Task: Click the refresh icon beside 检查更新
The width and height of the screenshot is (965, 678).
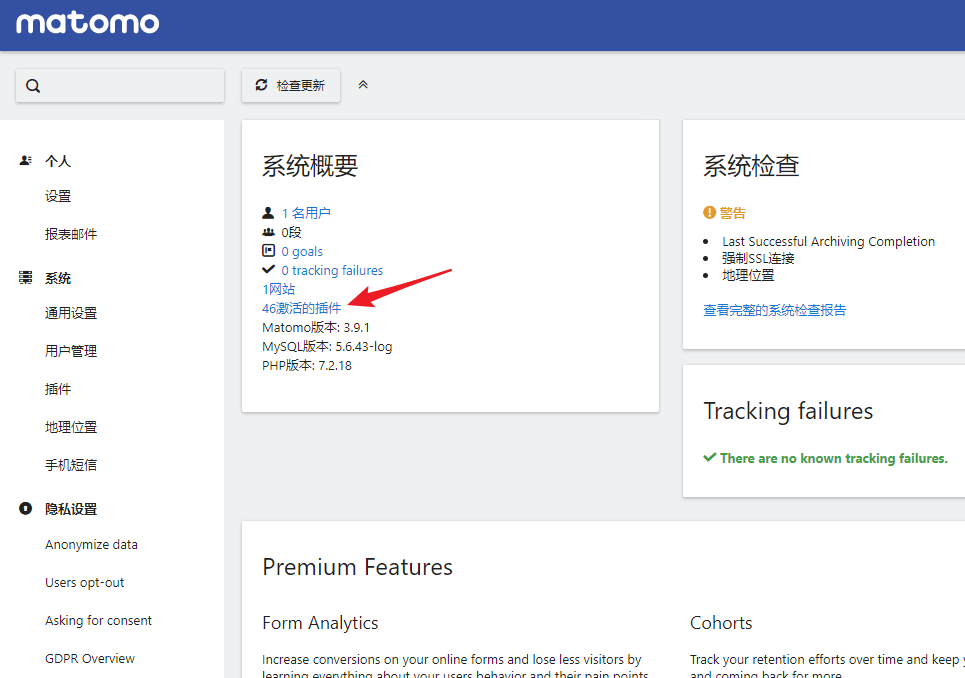Action: coord(262,85)
